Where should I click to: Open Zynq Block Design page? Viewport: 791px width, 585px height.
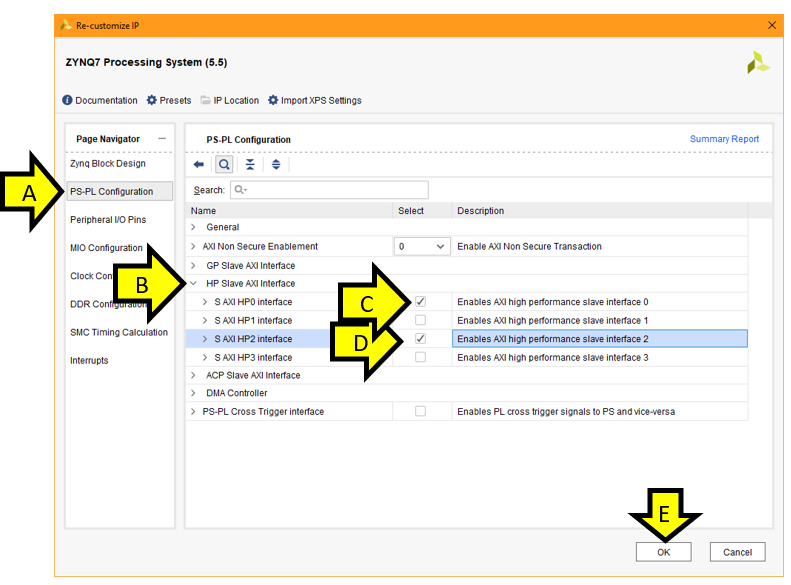pyautogui.click(x=107, y=163)
